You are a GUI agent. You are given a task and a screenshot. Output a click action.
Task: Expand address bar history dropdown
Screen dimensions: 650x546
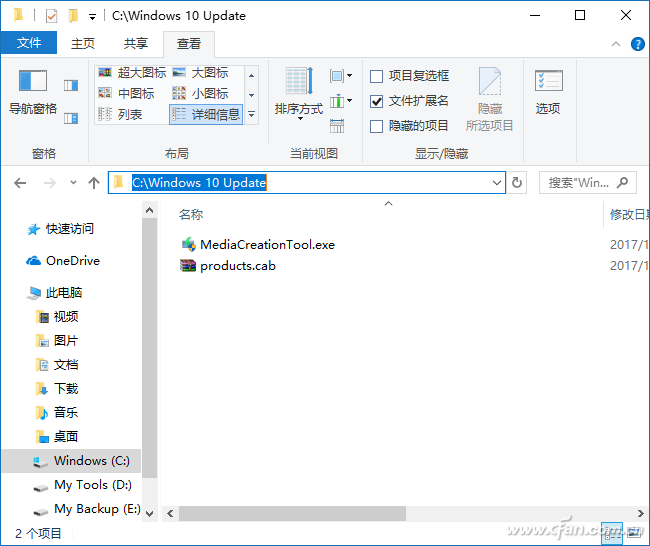pyautogui.click(x=497, y=183)
